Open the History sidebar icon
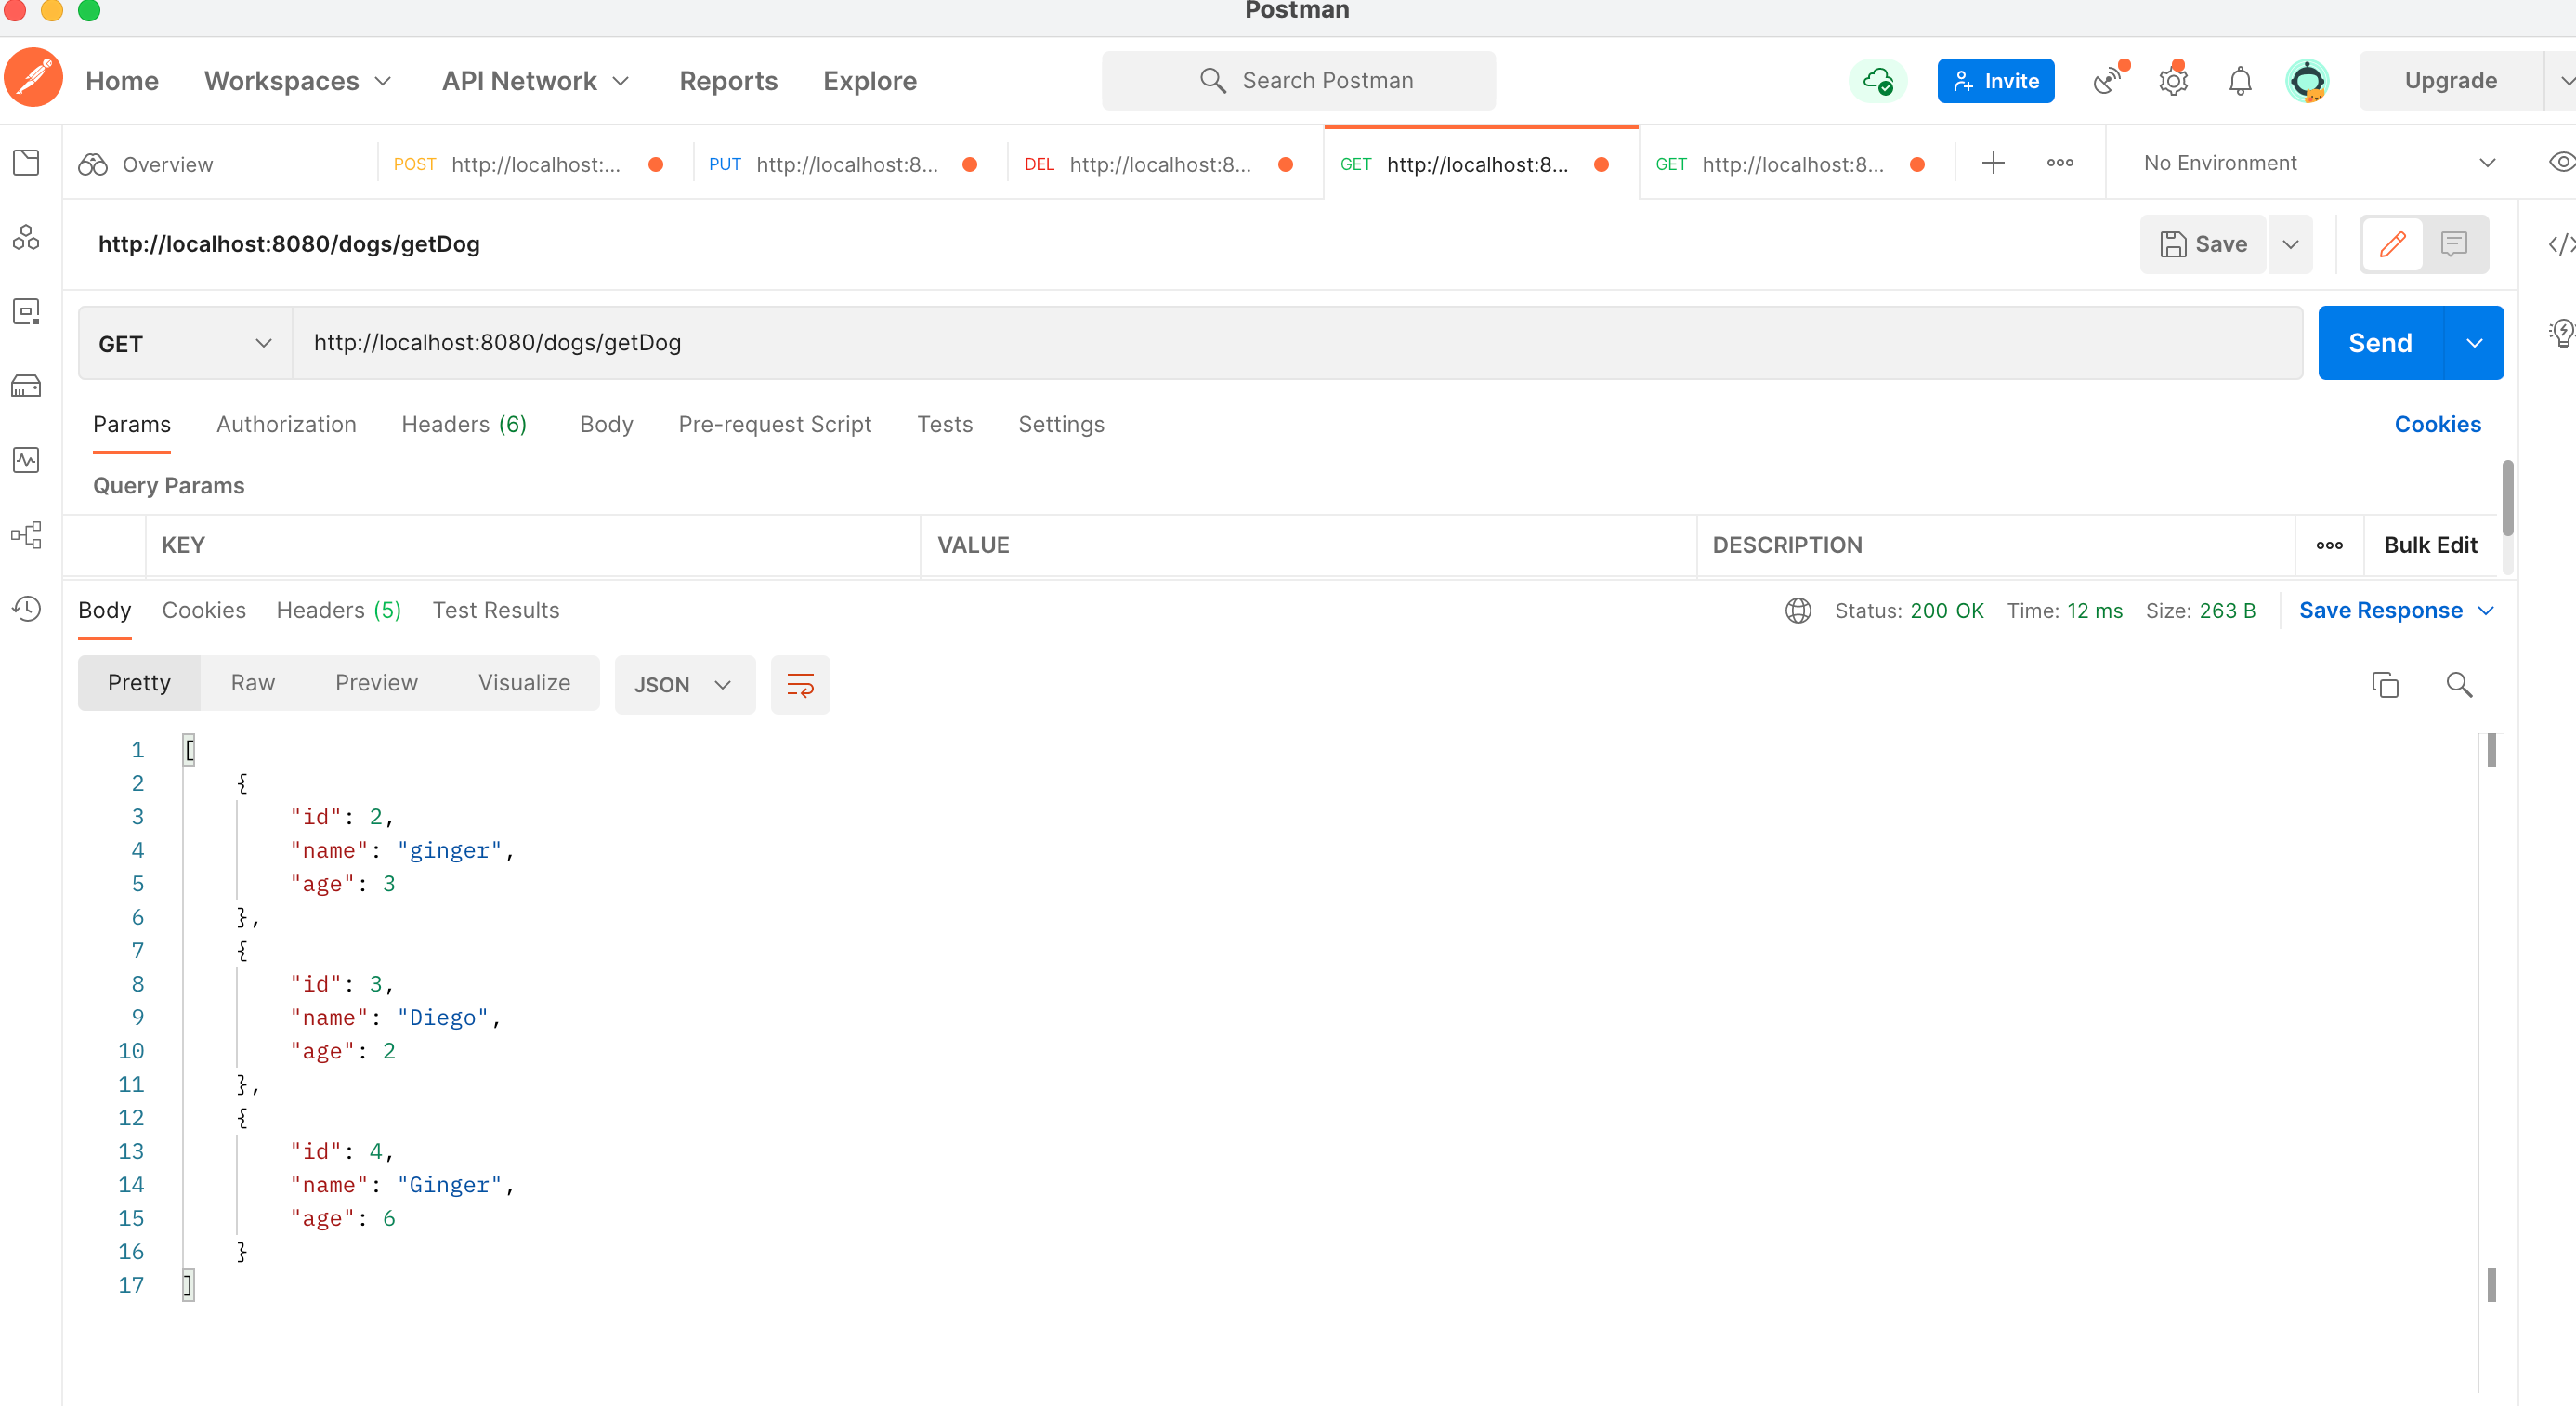The height and width of the screenshot is (1406, 2576). pos(27,608)
